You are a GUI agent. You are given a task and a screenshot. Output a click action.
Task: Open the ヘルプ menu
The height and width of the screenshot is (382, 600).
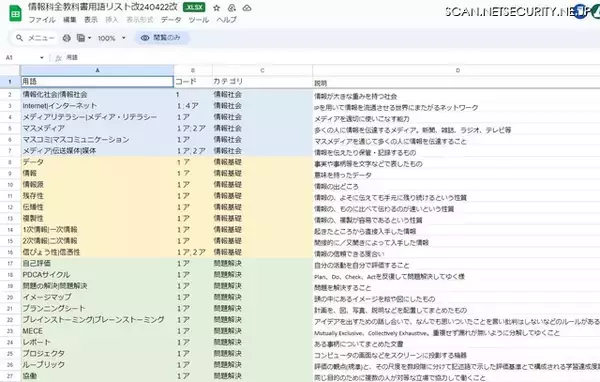[x=227, y=20]
